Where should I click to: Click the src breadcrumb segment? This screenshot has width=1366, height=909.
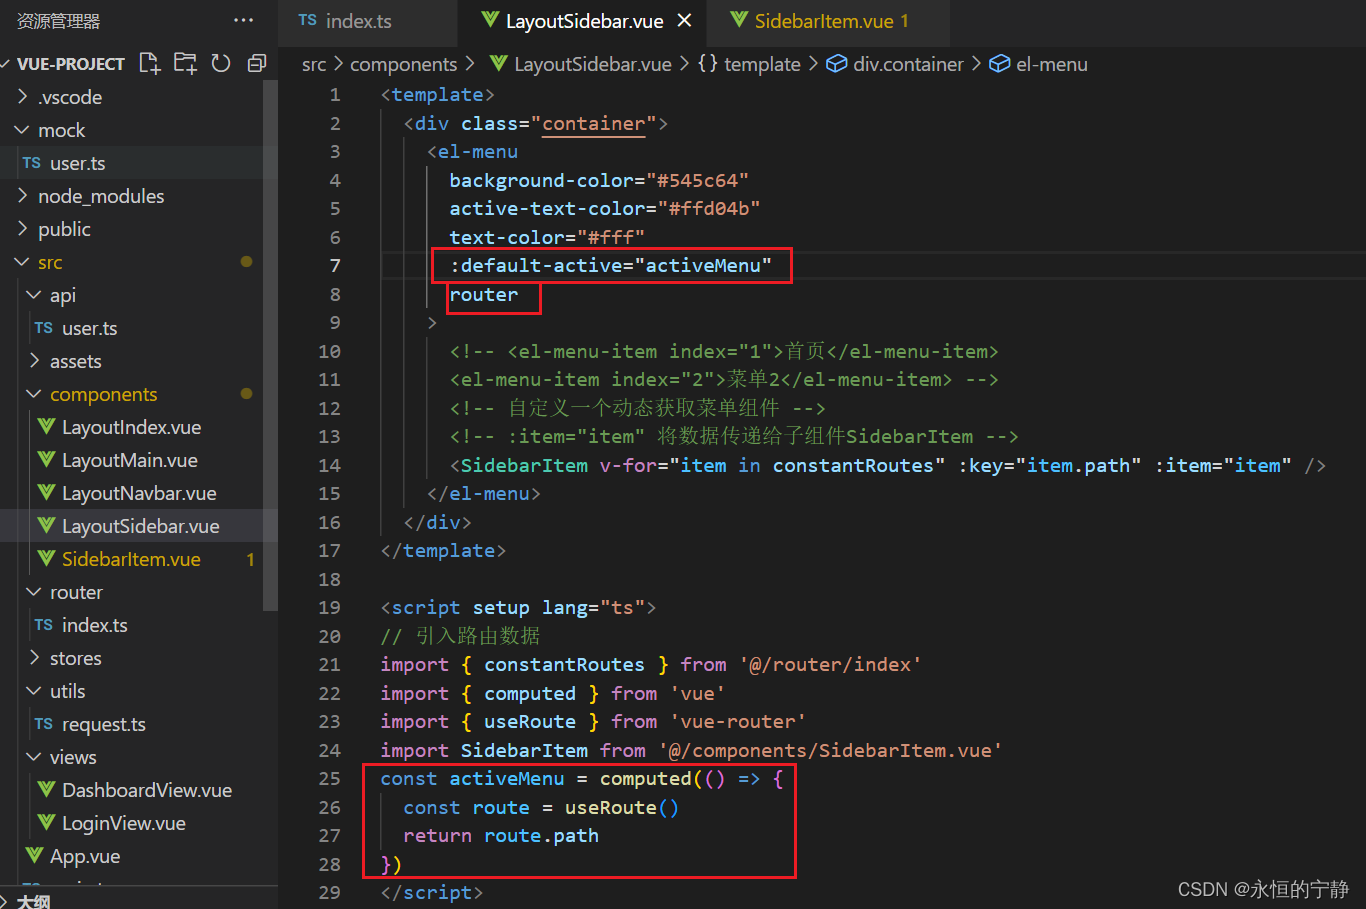(314, 64)
